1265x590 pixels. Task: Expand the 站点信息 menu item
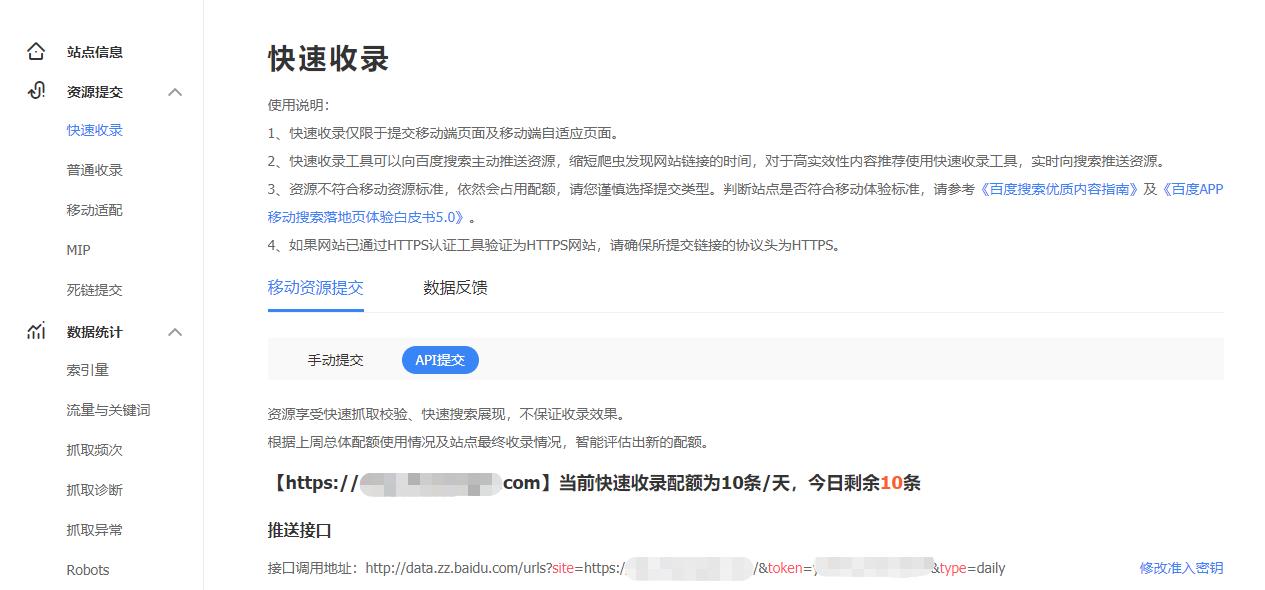click(94, 51)
